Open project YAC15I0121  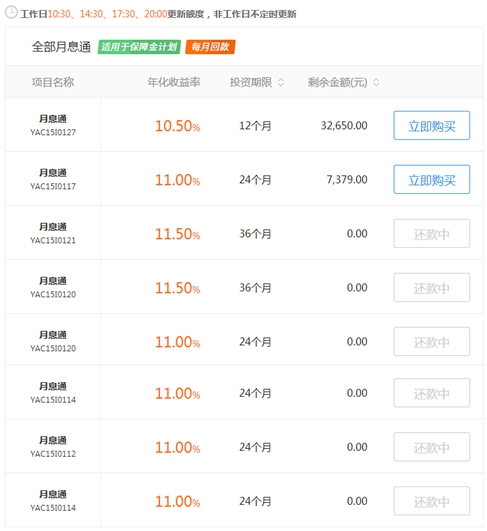pyautogui.click(x=53, y=240)
